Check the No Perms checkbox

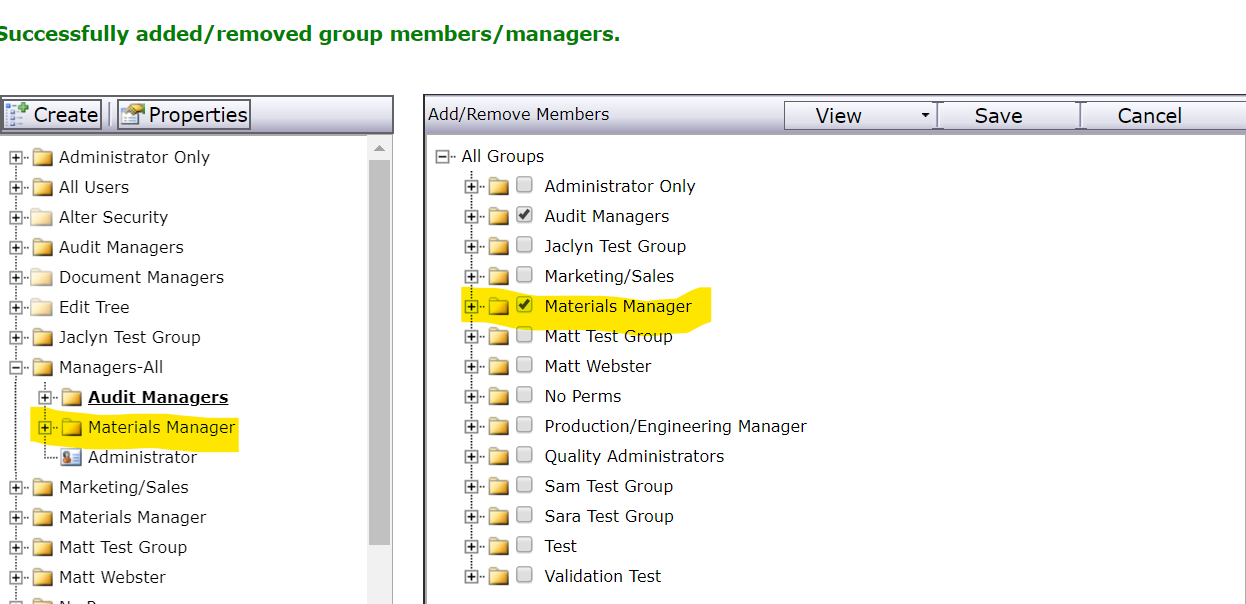tap(524, 395)
